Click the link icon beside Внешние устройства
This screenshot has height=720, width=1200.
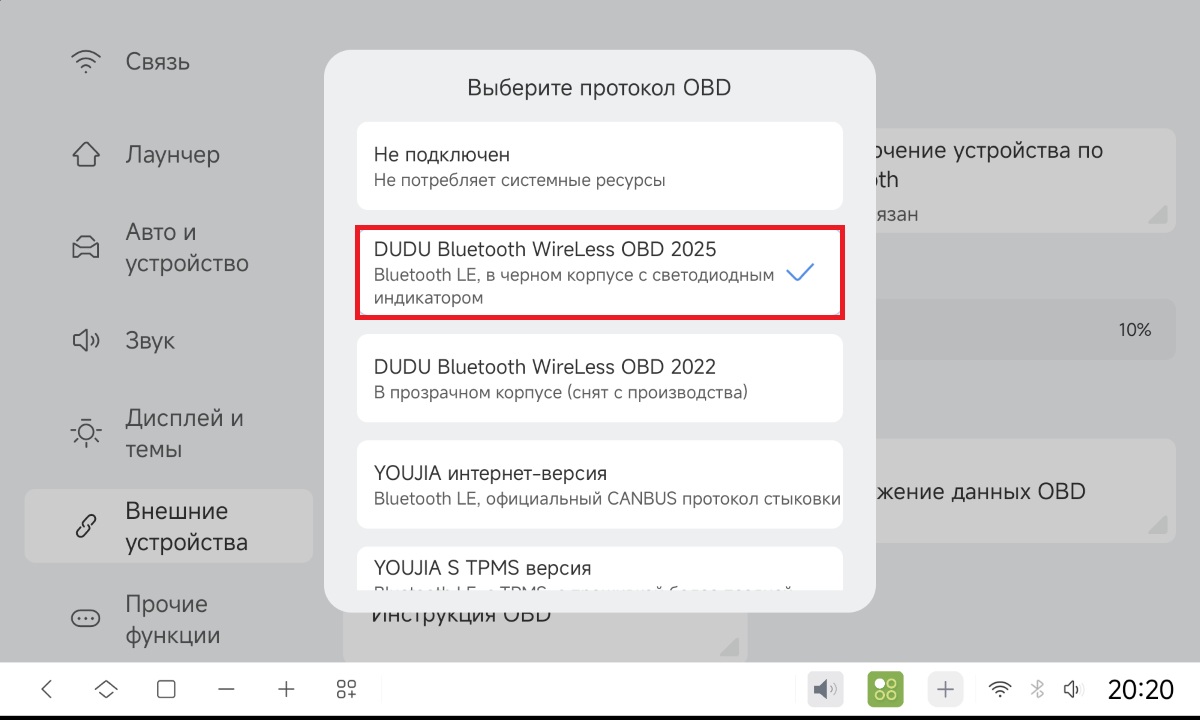pos(86,526)
